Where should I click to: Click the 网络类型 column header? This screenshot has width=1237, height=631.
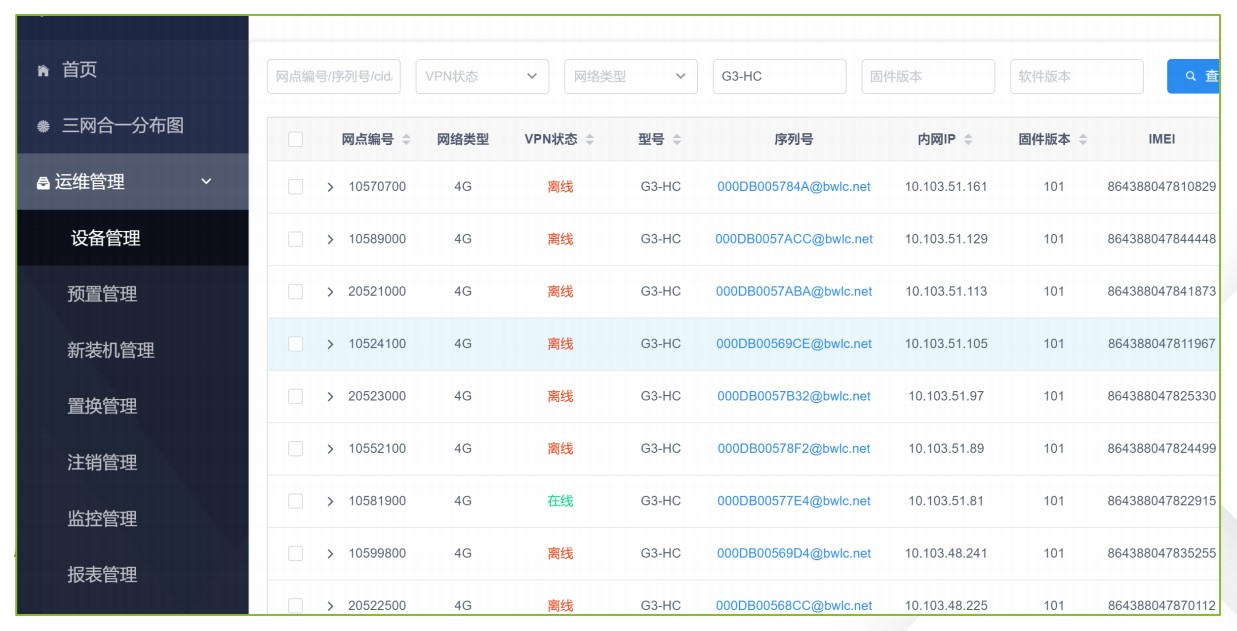pyautogui.click(x=463, y=139)
